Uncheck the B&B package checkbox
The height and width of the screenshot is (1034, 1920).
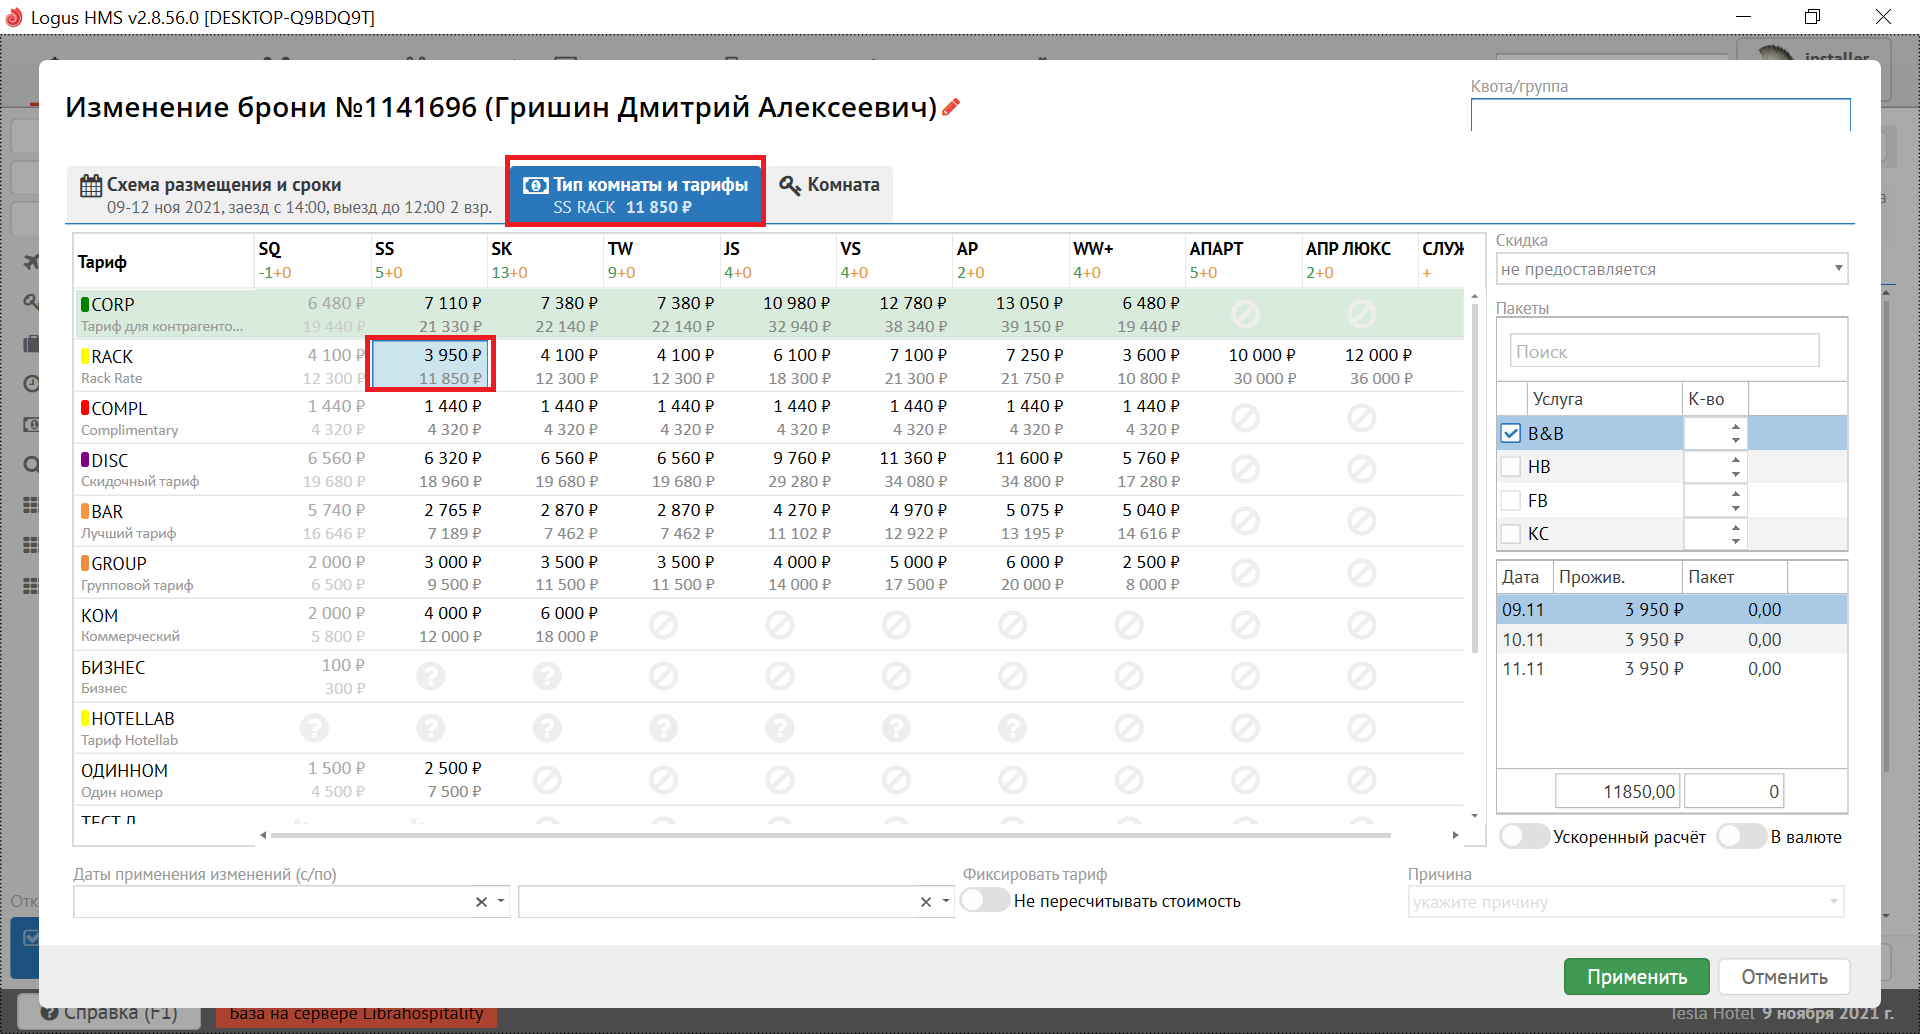click(x=1511, y=434)
